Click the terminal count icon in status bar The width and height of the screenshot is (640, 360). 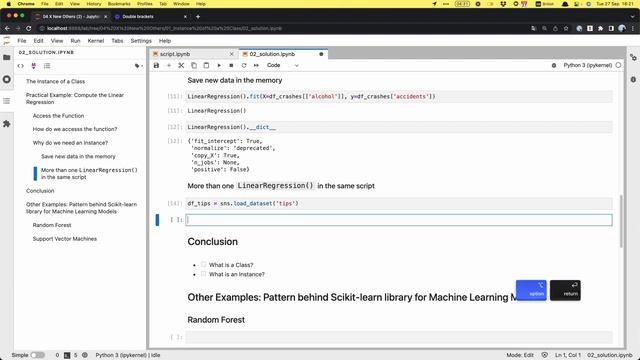click(67, 355)
